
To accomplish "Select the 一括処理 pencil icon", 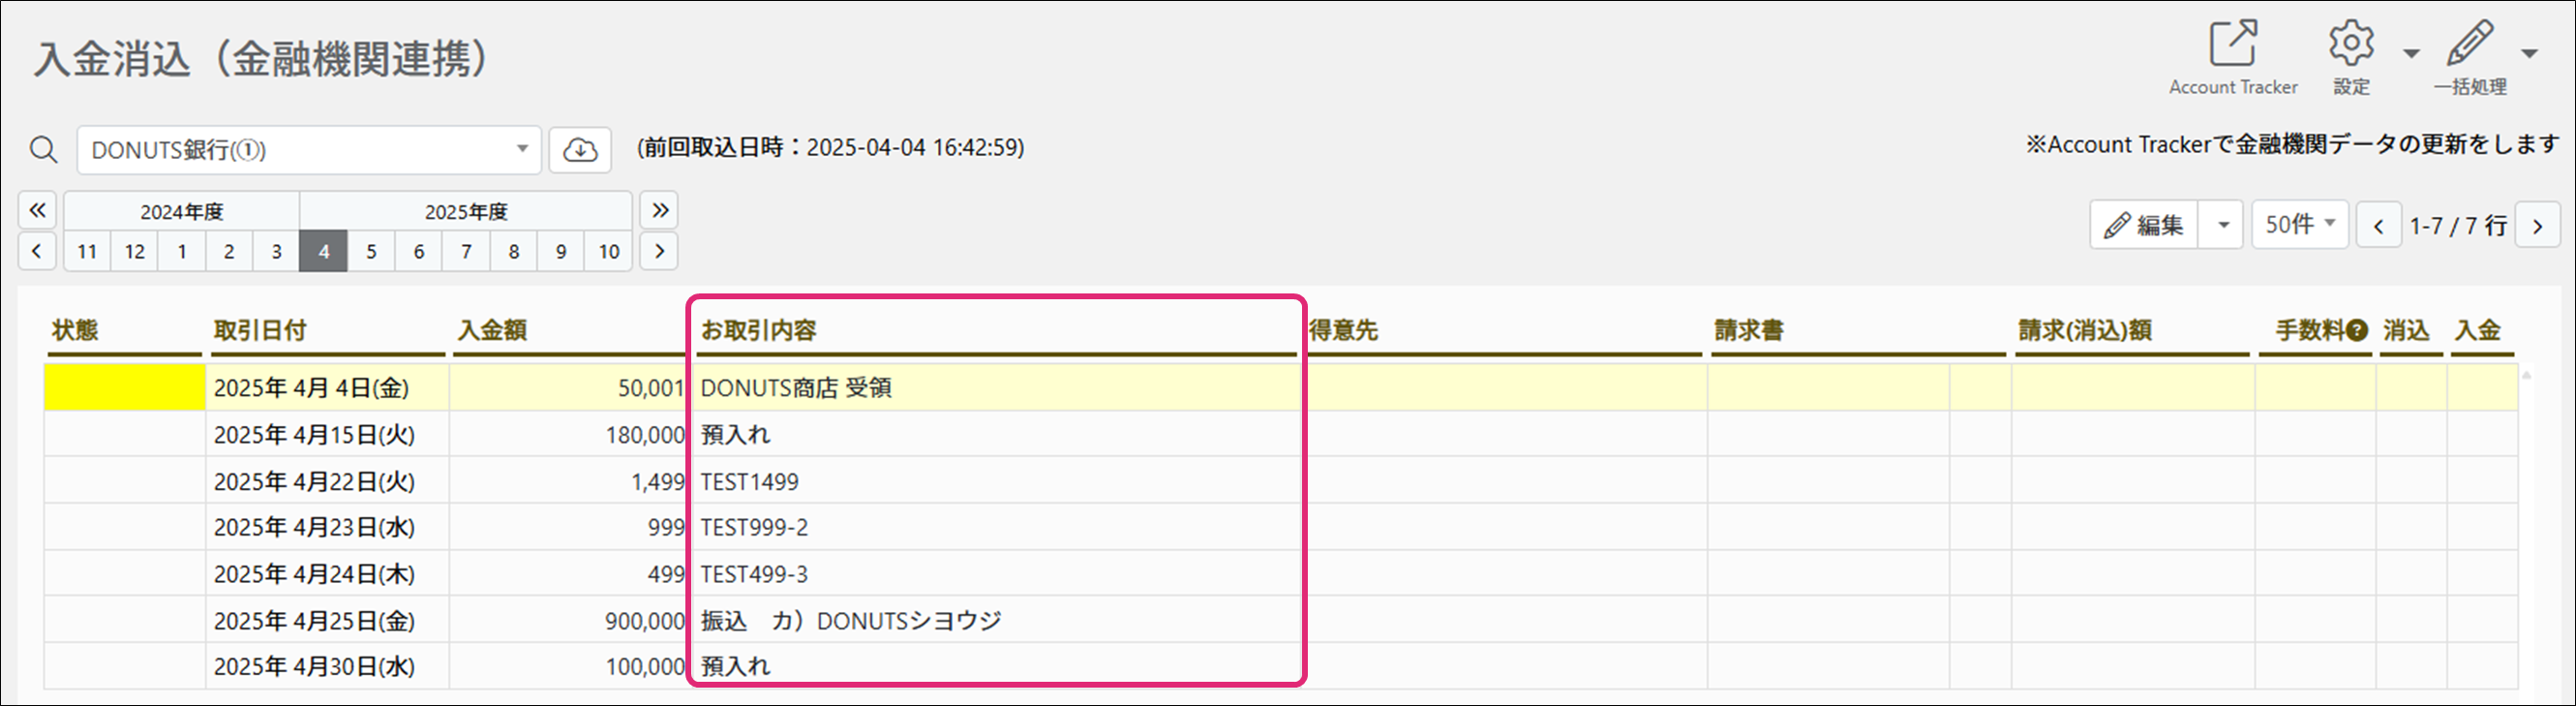I will tap(2470, 43).
